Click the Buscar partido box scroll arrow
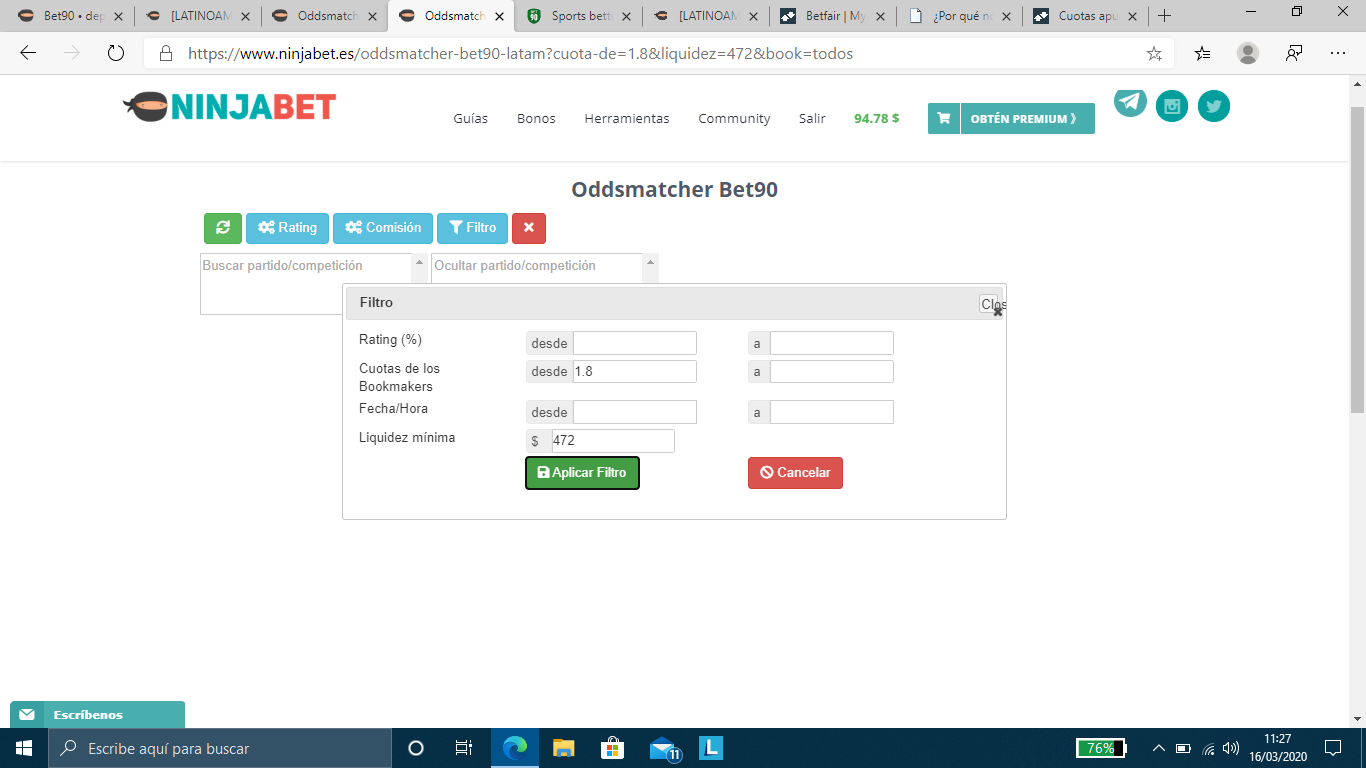The image size is (1366, 768). [x=419, y=262]
